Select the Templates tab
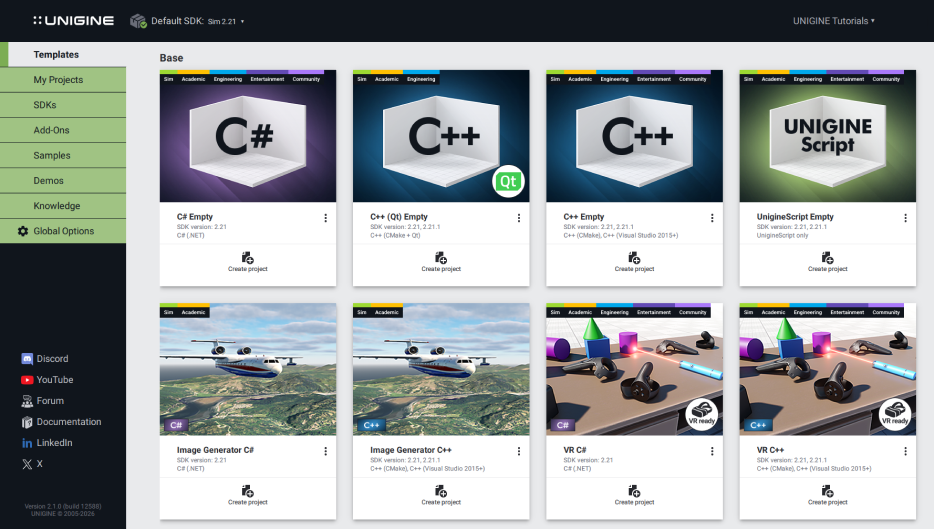This screenshot has height=529, width=934. (x=63, y=54)
